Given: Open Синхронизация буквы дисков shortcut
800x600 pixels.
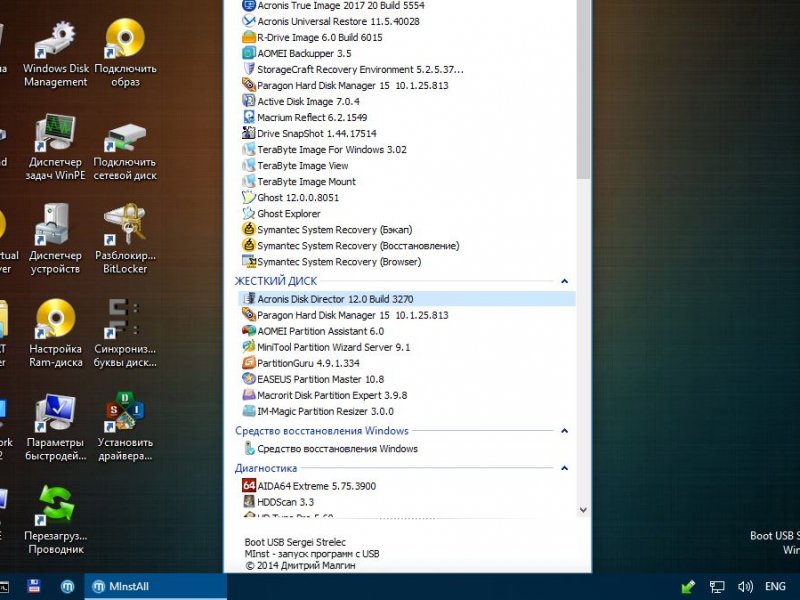Looking at the screenshot, I should pos(125,334).
